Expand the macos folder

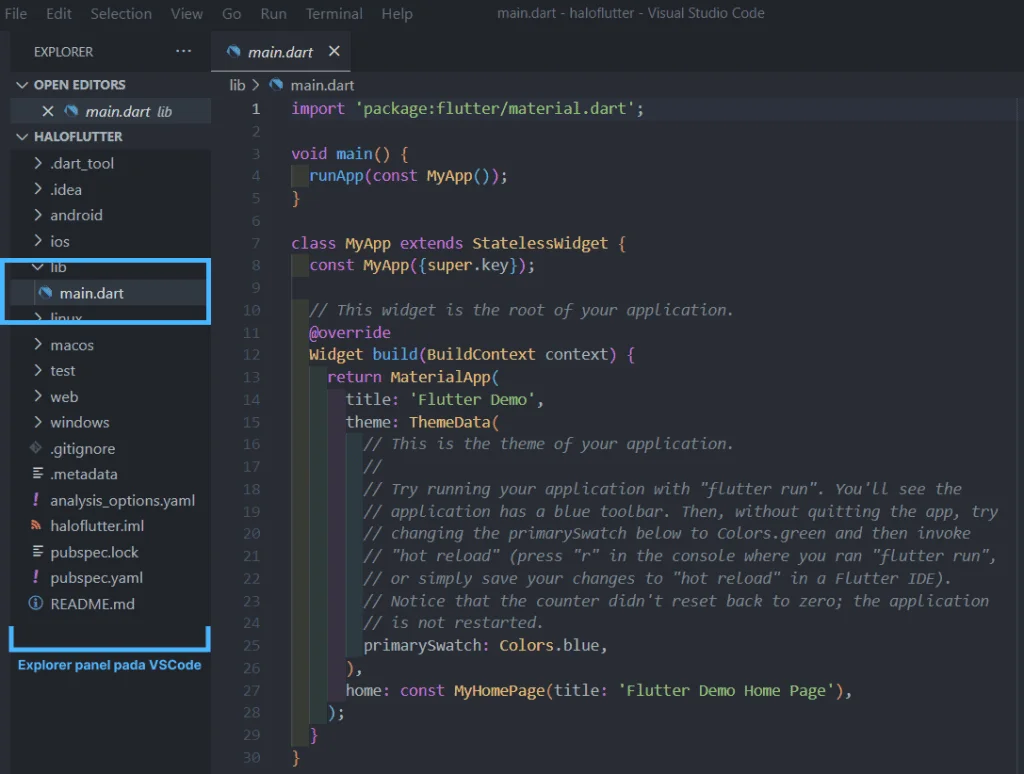pyautogui.click(x=72, y=345)
